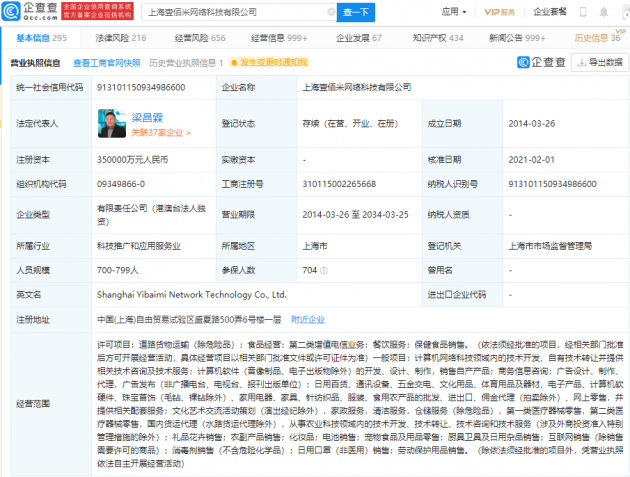This screenshot has height=477, width=630.
Task: Switch to the 基本信息 tab
Action: coord(41,38)
